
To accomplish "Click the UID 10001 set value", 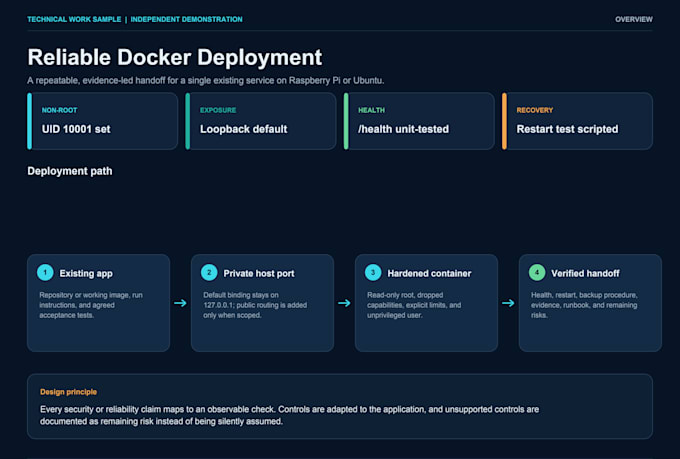I will click(76, 129).
